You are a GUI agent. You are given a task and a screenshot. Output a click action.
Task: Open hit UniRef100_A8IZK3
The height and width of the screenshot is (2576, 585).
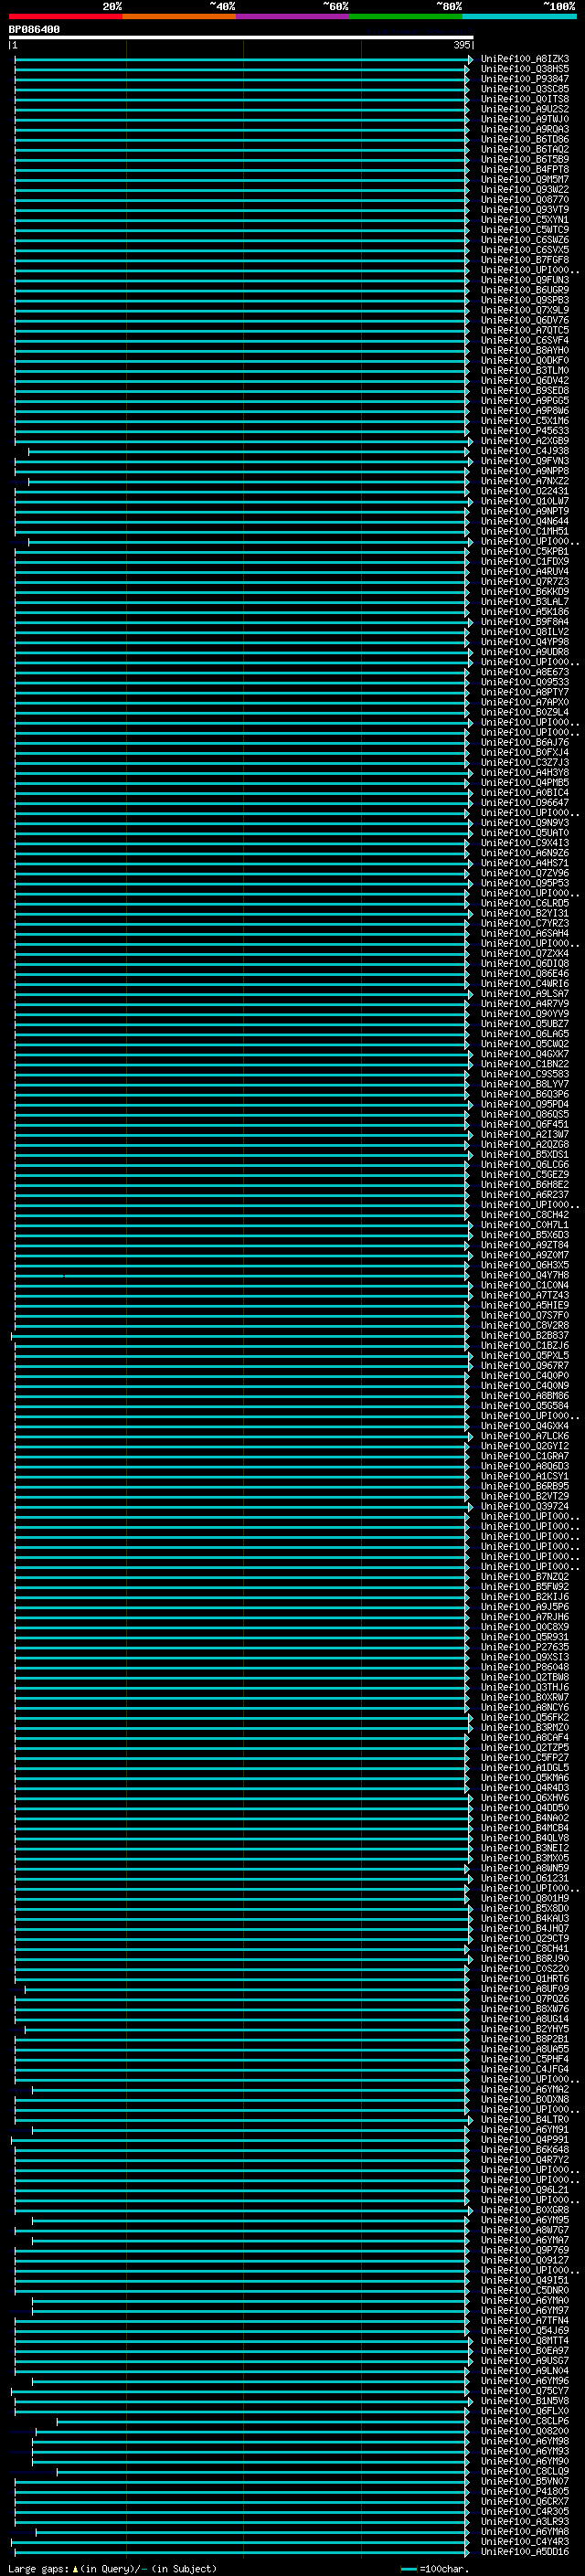pyautogui.click(x=525, y=59)
